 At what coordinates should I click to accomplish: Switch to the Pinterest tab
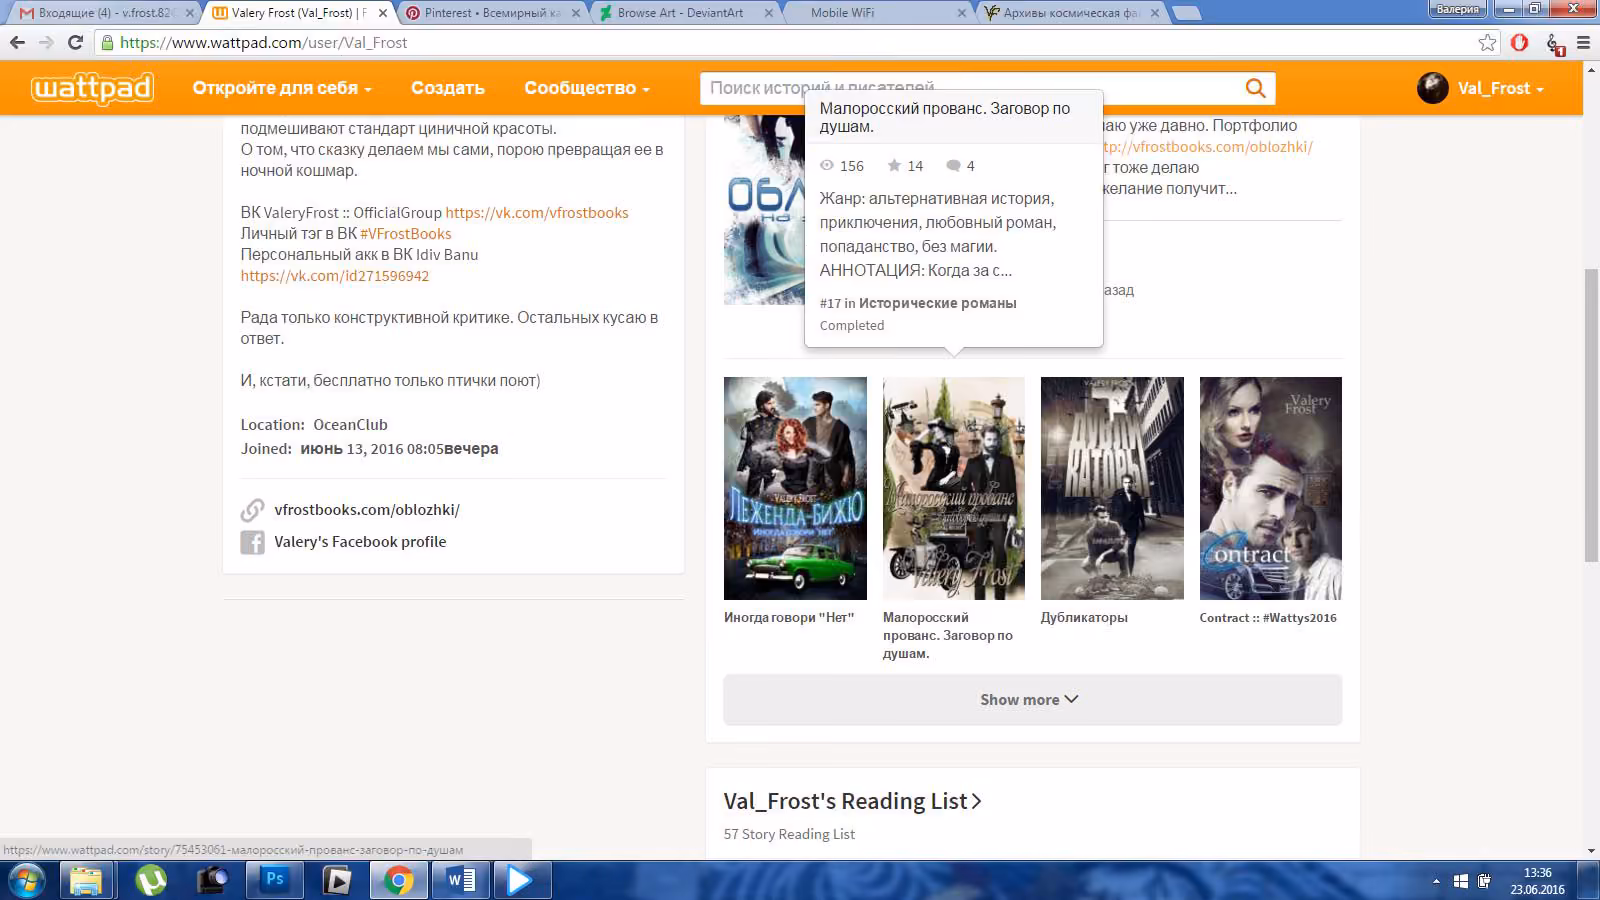492,13
